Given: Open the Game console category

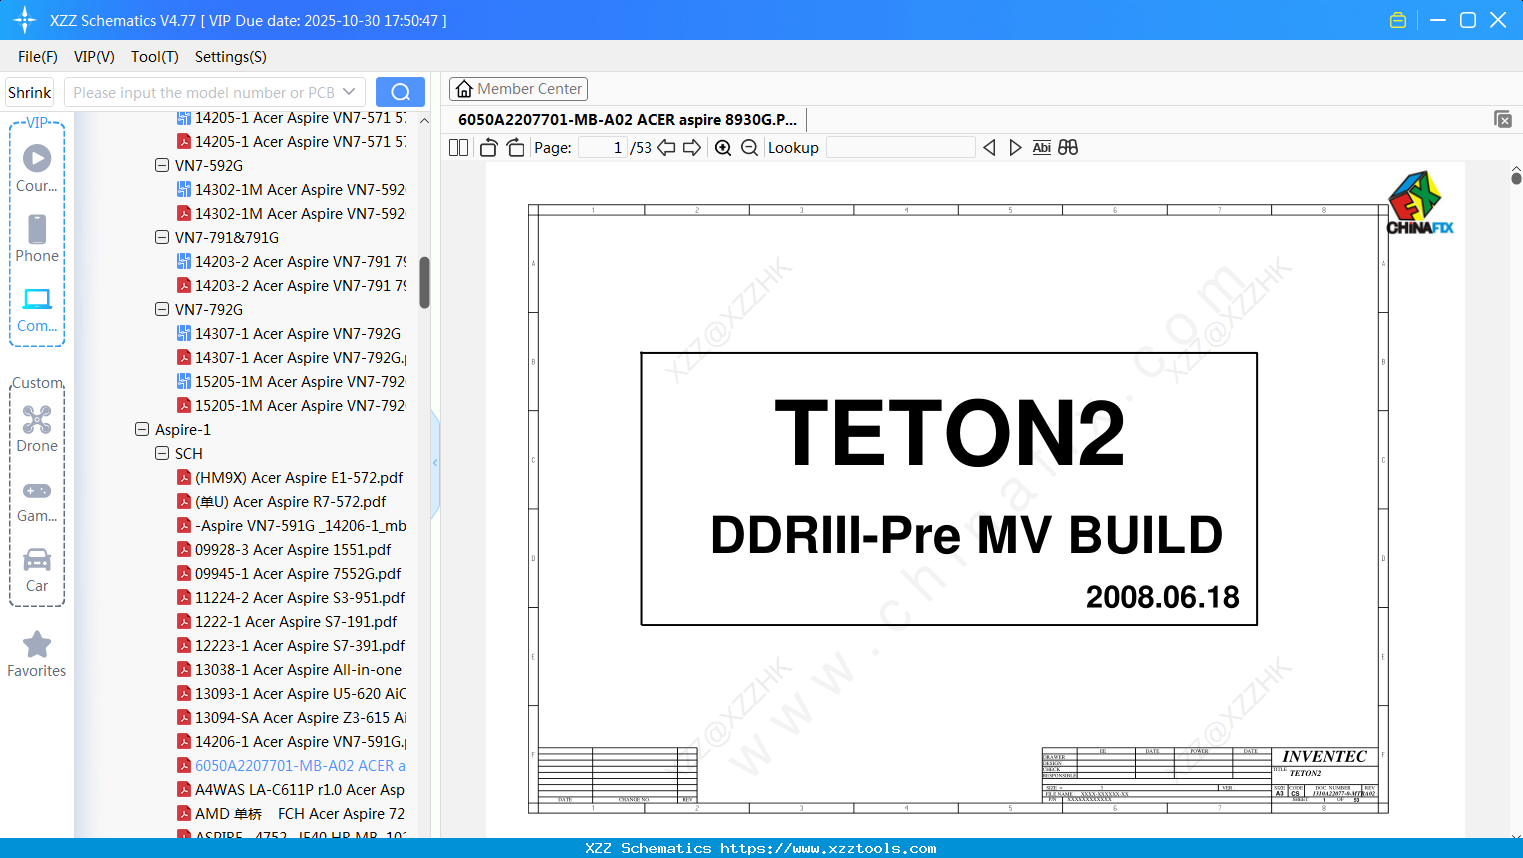Looking at the screenshot, I should [37, 491].
